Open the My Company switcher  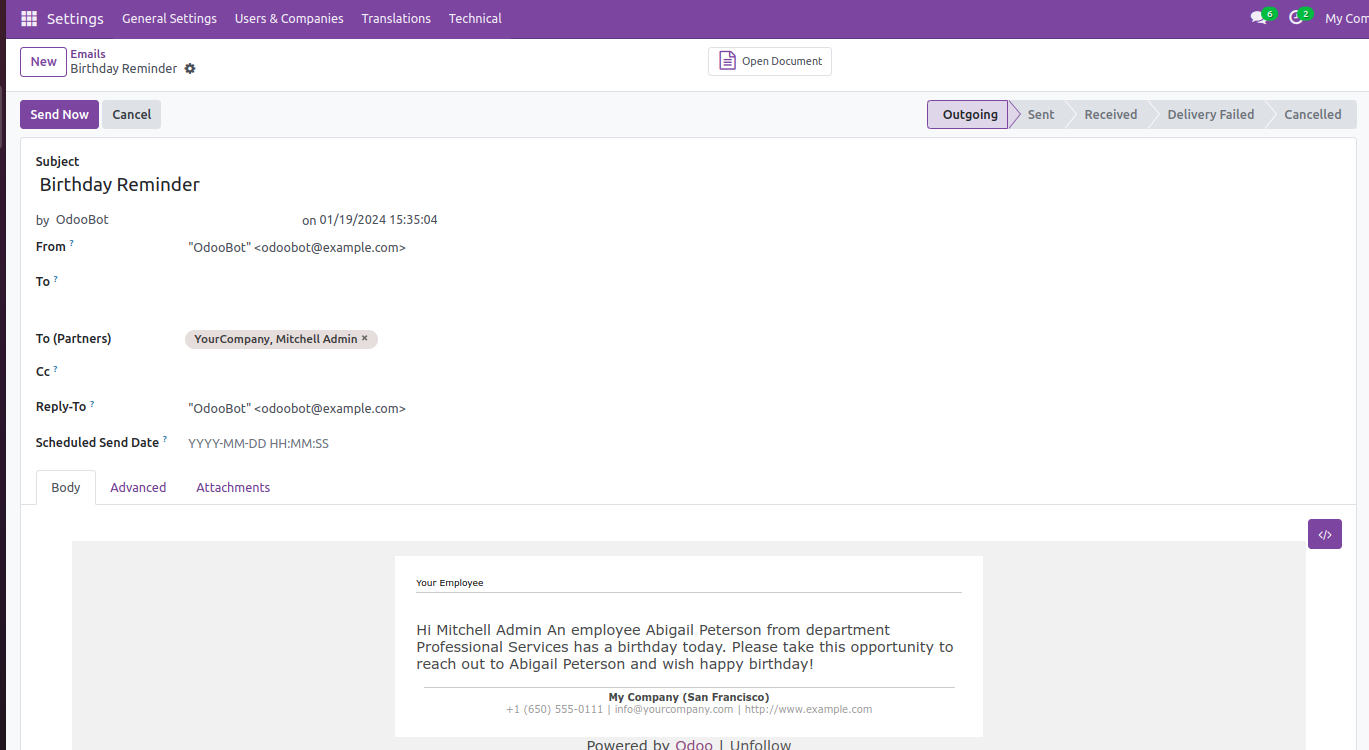pyautogui.click(x=1346, y=19)
